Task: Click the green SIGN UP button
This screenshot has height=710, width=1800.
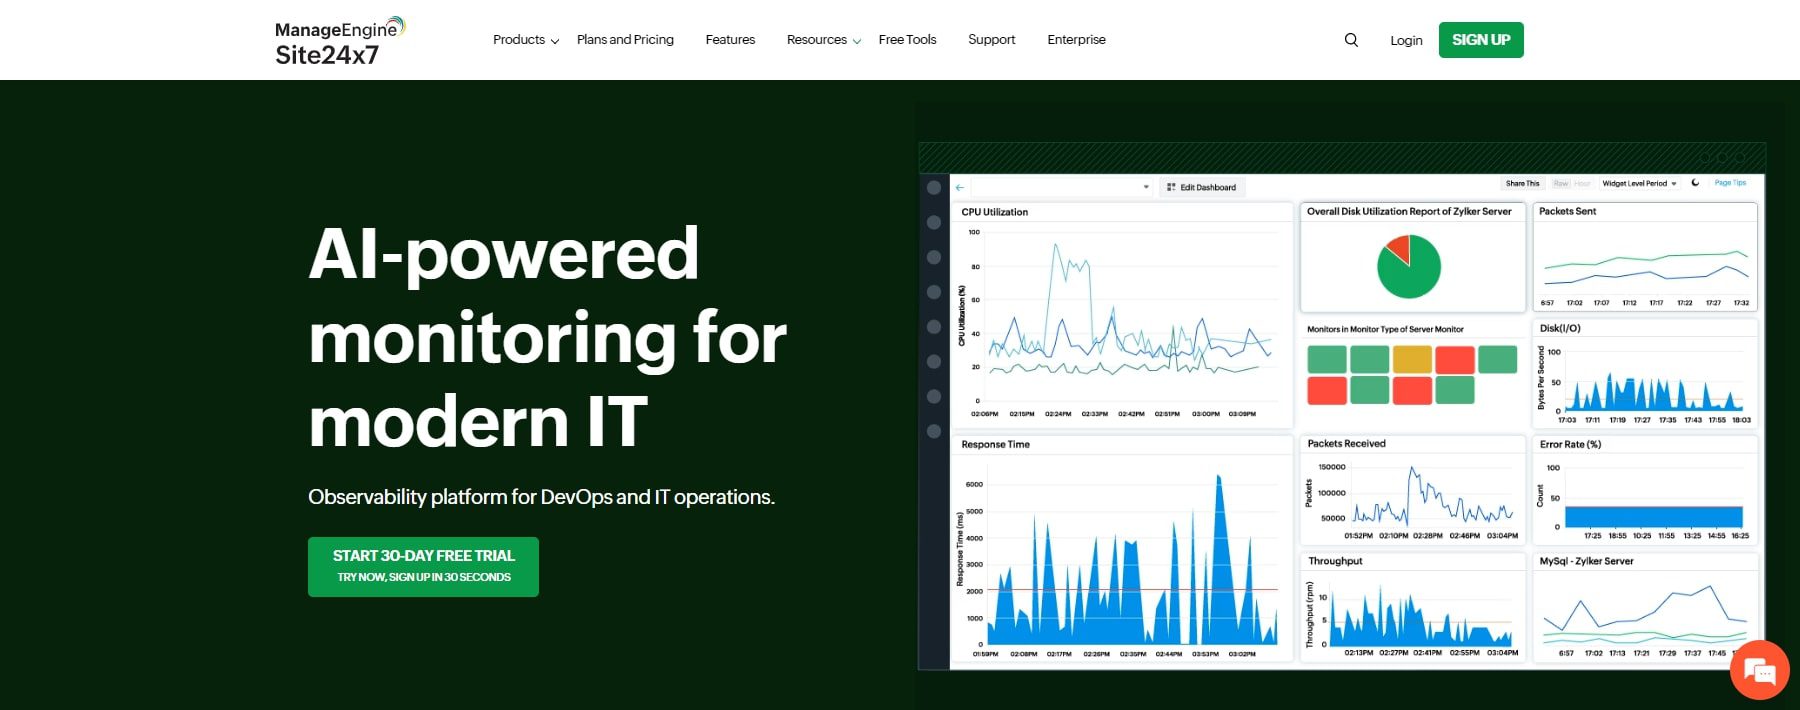Action: pos(1481,40)
